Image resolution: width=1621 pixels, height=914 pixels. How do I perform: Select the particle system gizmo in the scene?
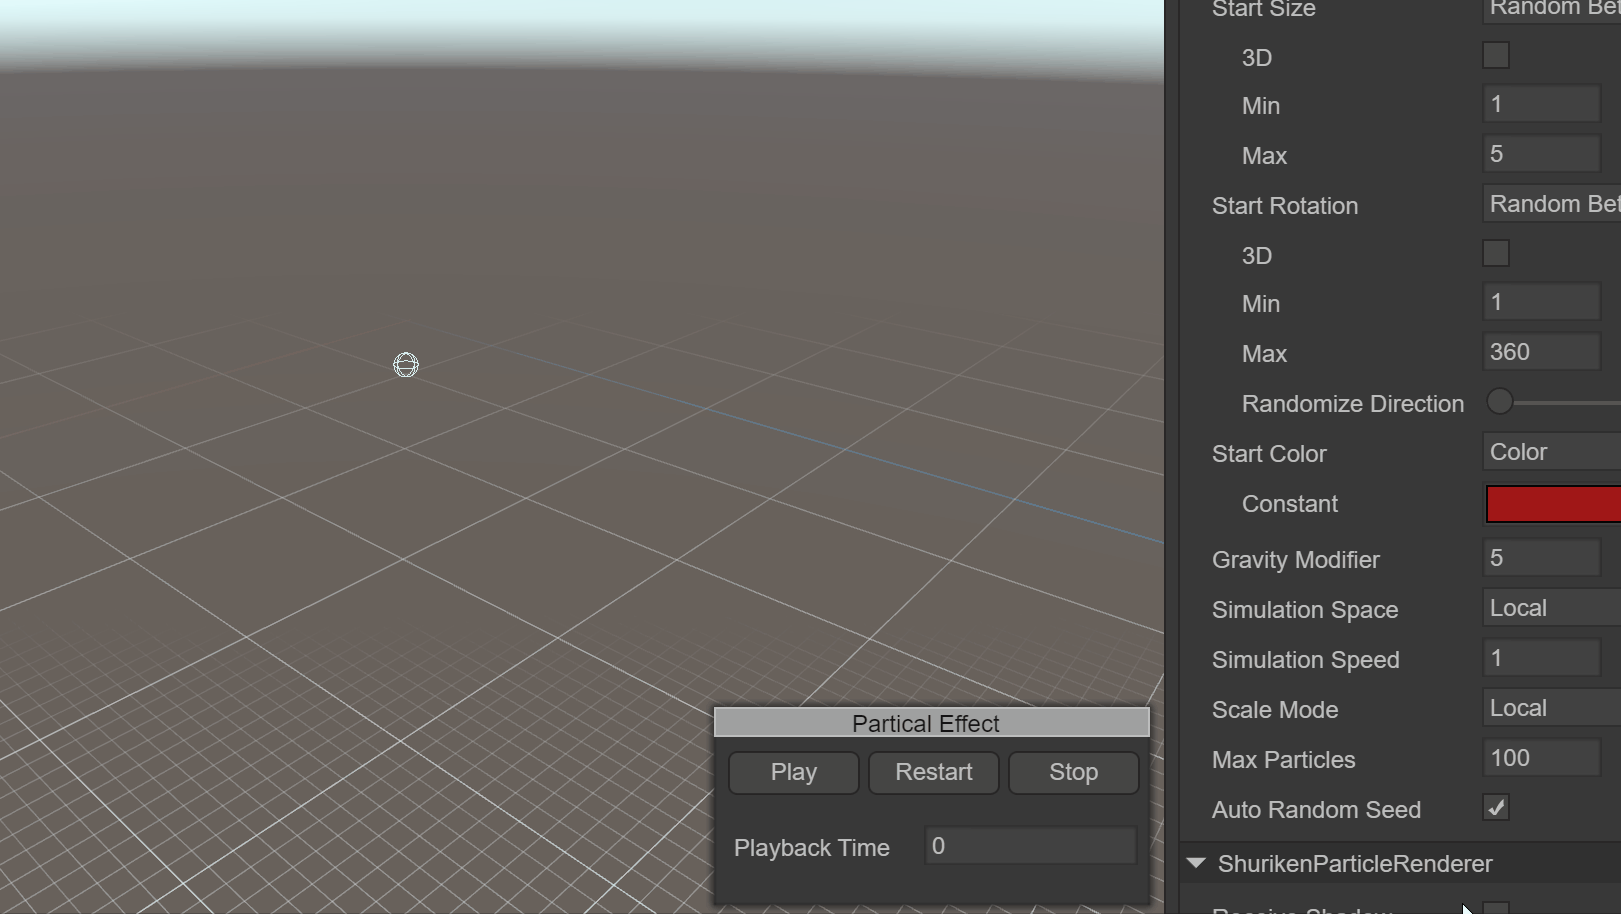click(x=405, y=365)
